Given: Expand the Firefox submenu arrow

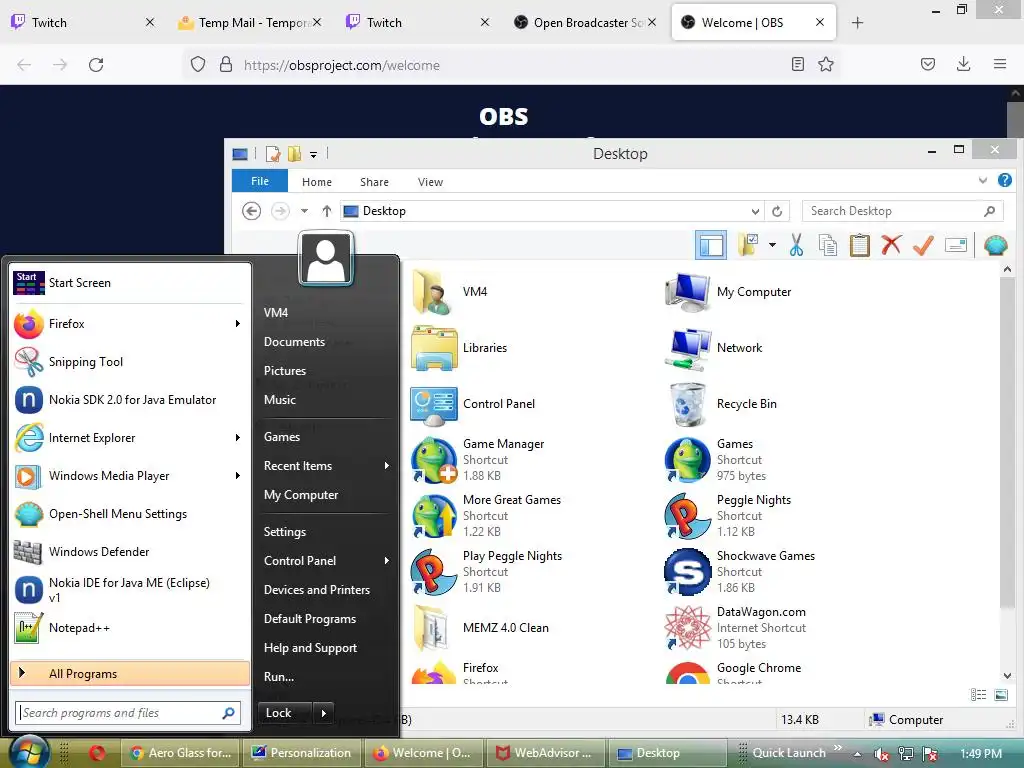Looking at the screenshot, I should click(x=238, y=324).
